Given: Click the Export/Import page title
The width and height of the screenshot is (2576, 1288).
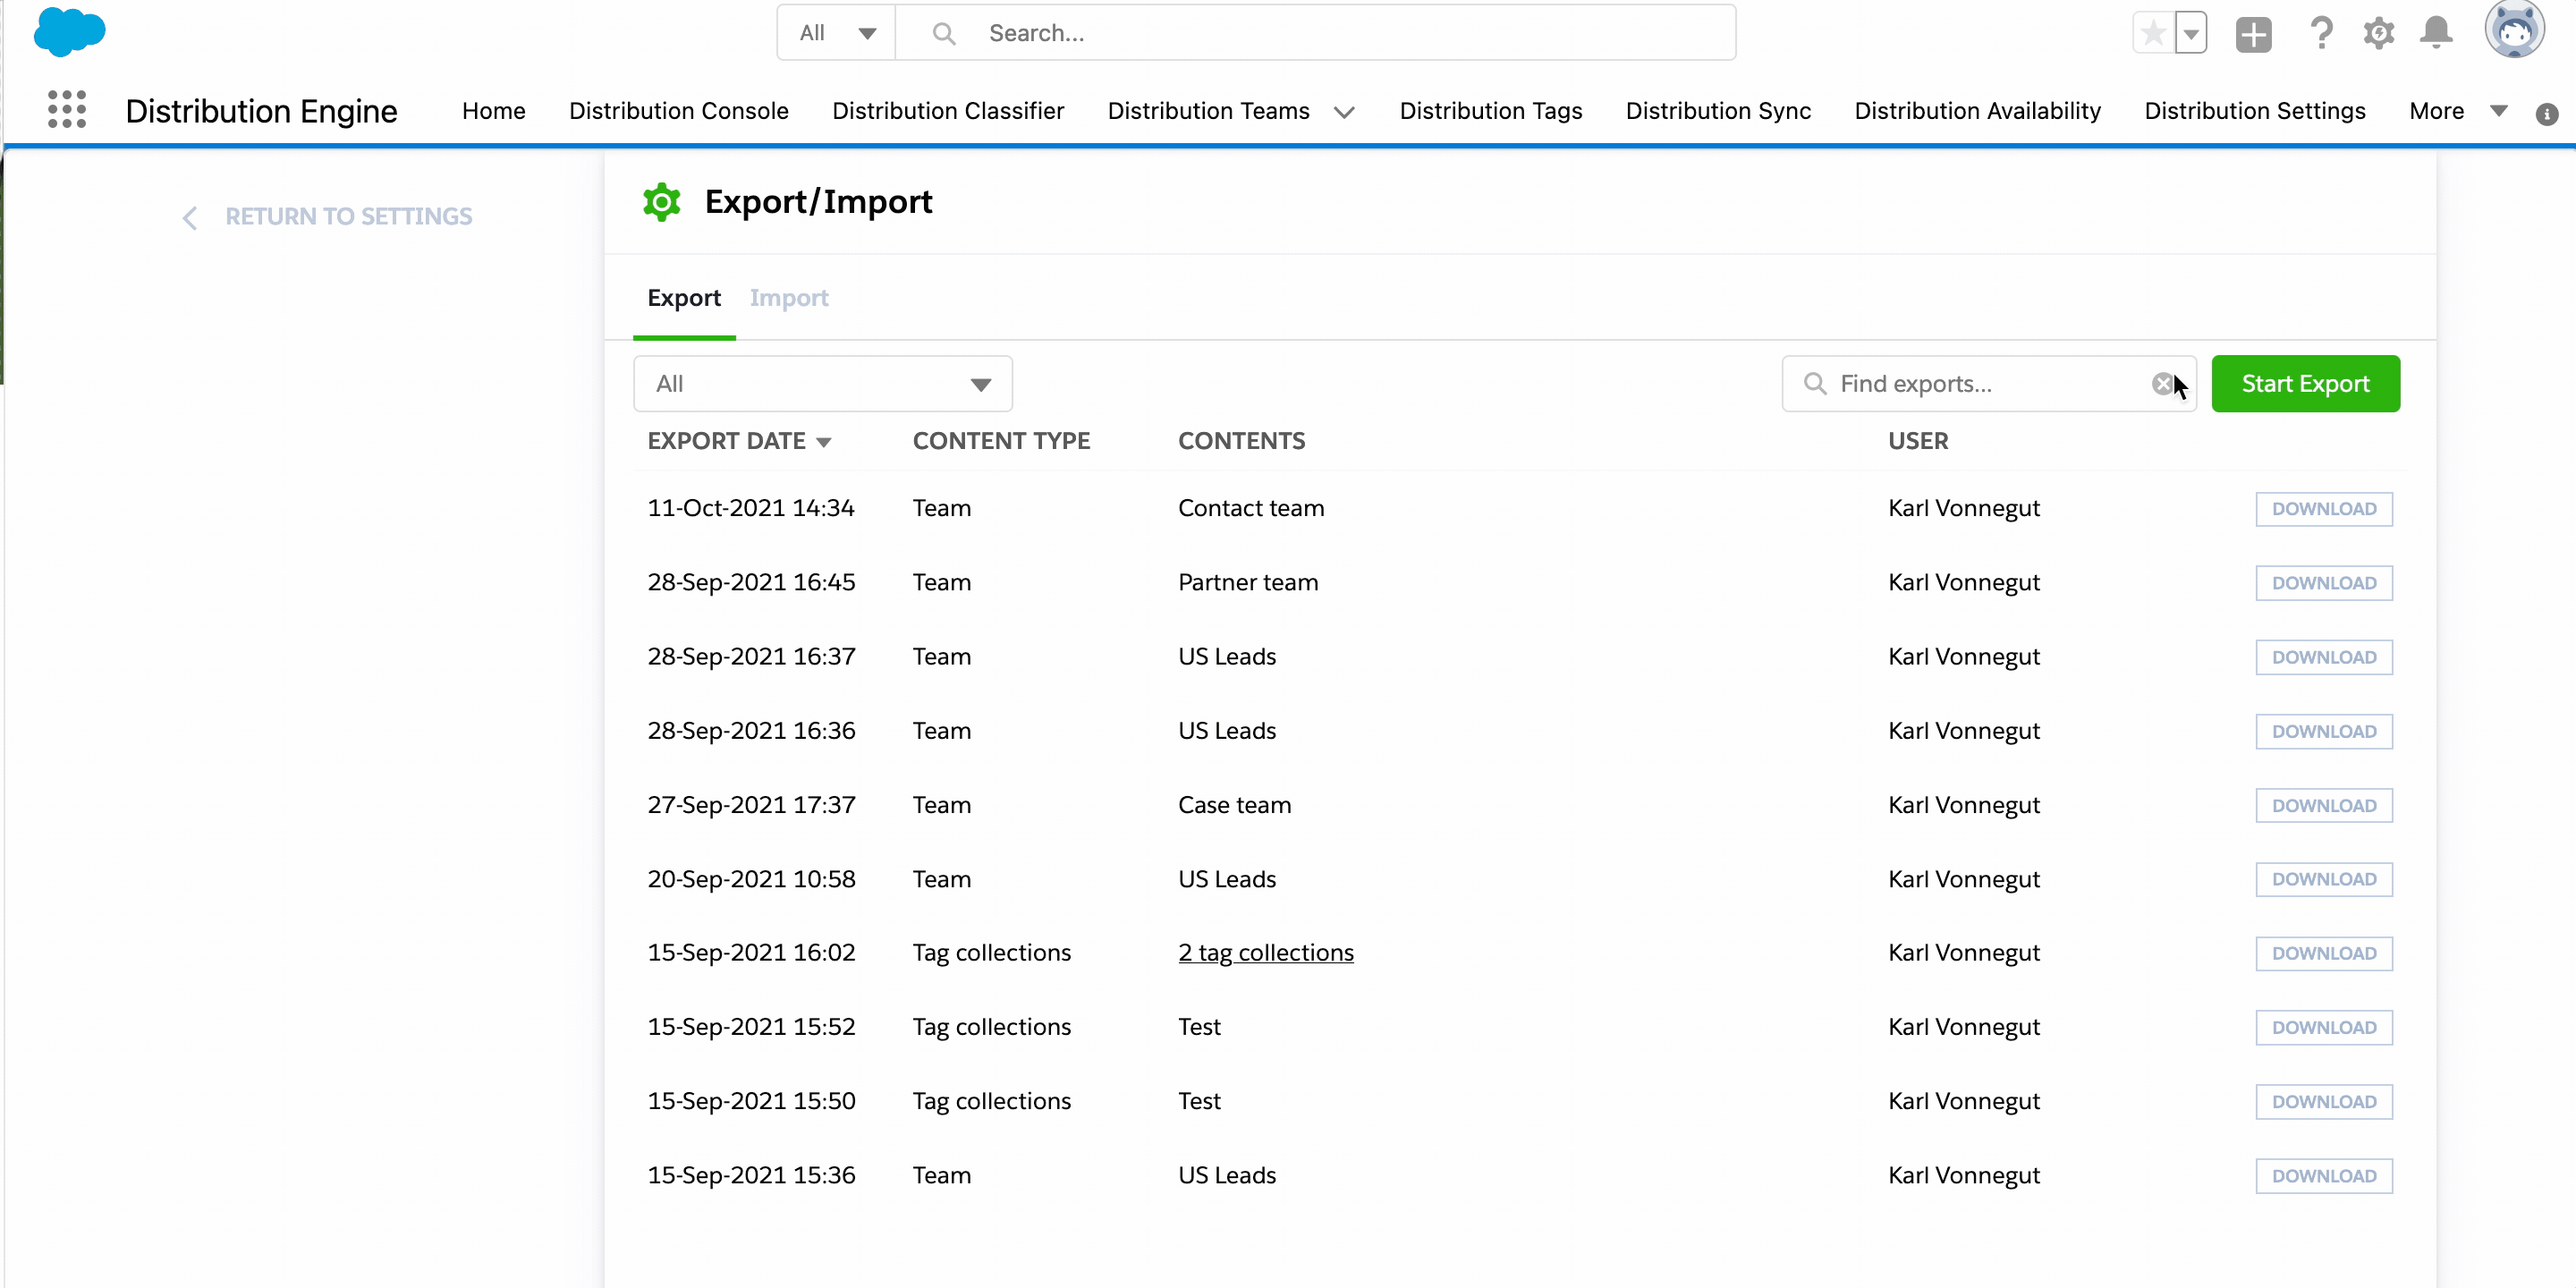Looking at the screenshot, I should coord(818,202).
